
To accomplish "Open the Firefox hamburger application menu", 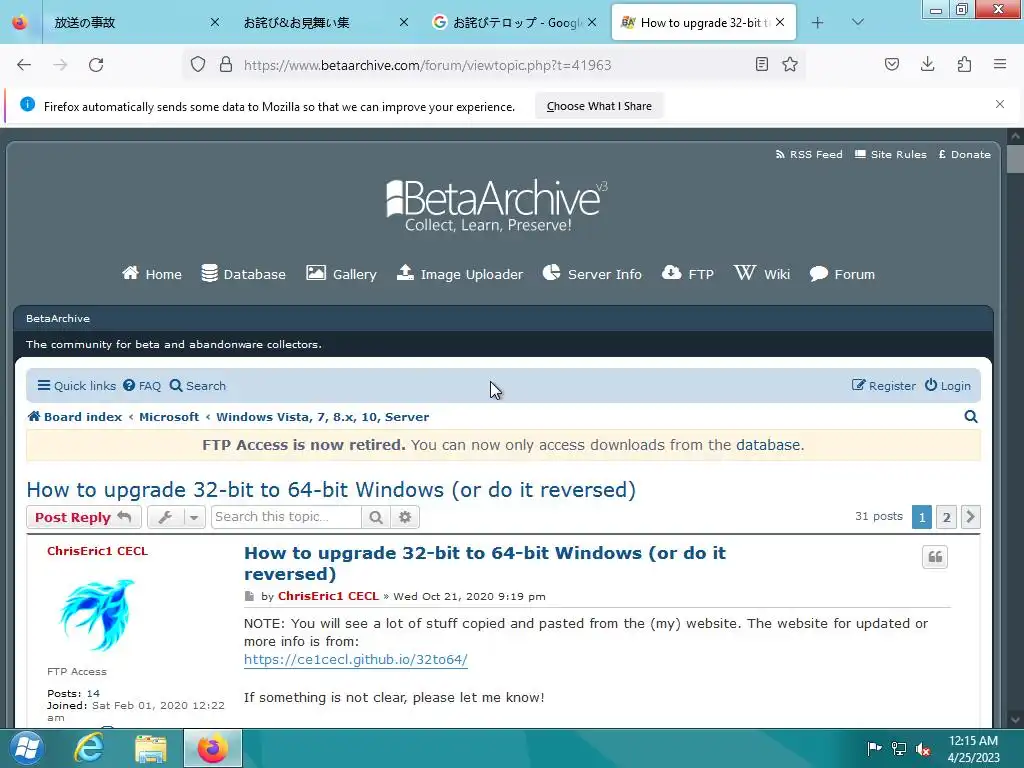I will pos(1000,64).
